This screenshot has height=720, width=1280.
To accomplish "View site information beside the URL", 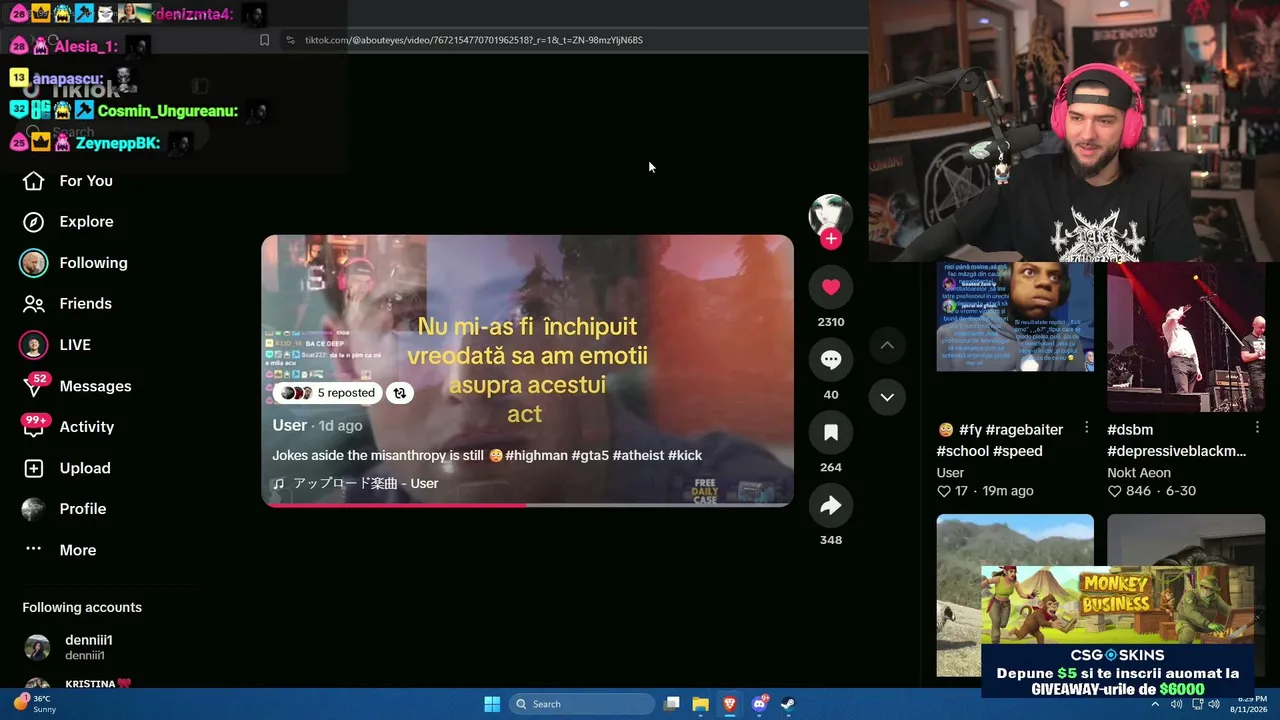I will (x=290, y=40).
